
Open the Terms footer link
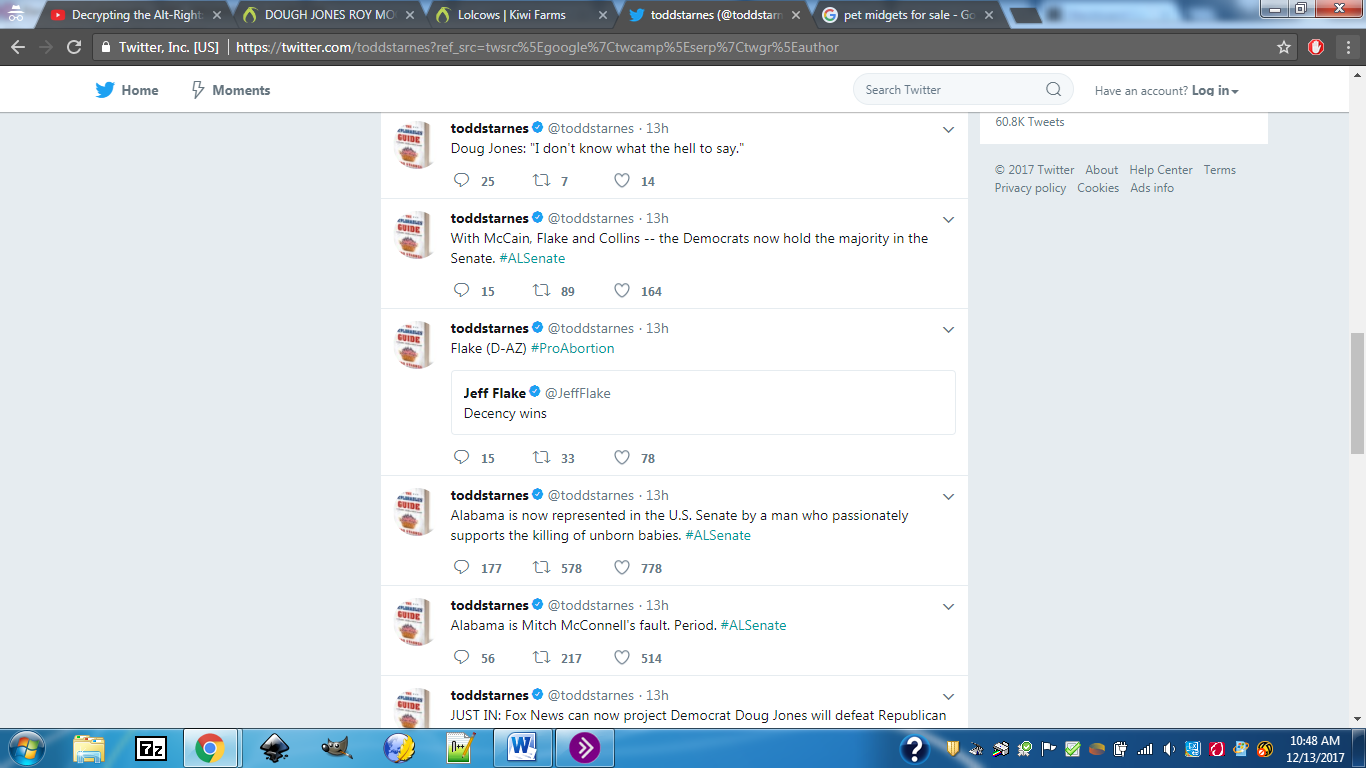click(x=1220, y=170)
